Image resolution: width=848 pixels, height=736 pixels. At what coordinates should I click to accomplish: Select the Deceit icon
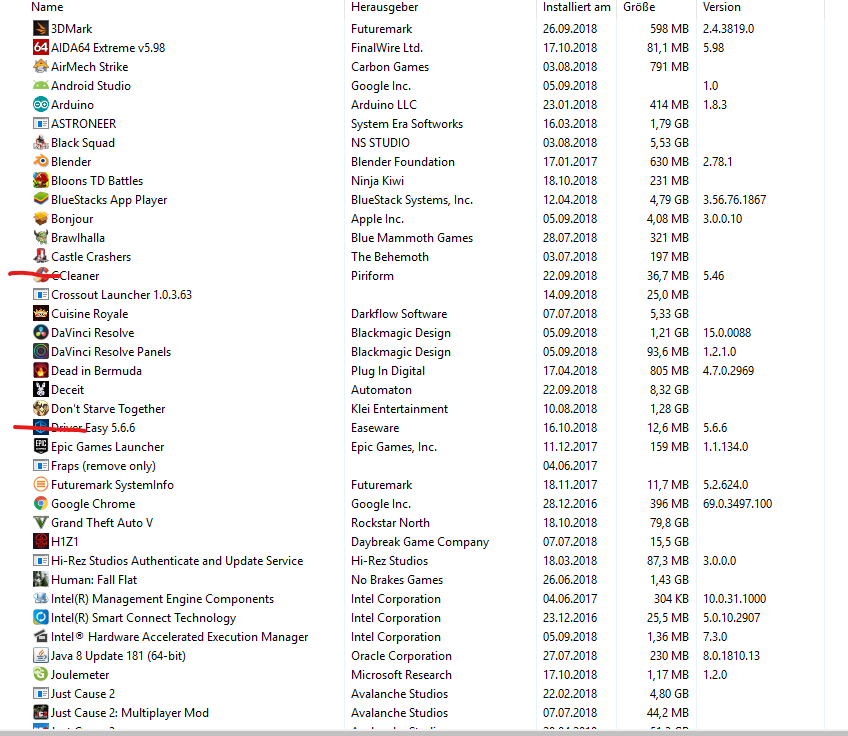(41, 389)
